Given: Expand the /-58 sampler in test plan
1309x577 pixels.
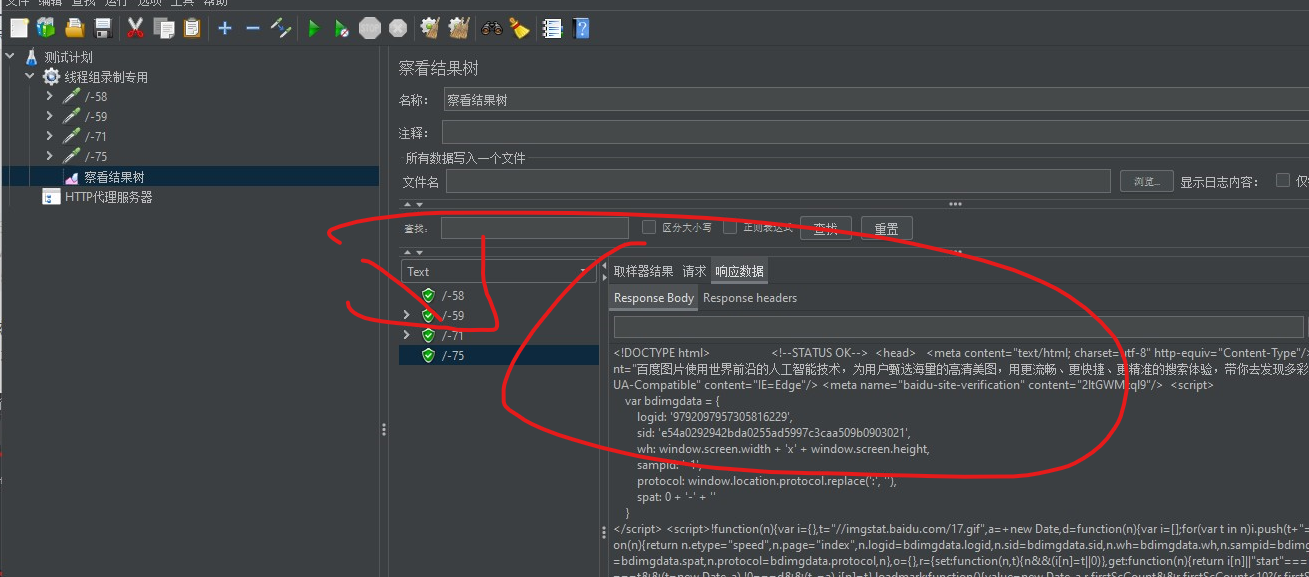Looking at the screenshot, I should tap(50, 96).
